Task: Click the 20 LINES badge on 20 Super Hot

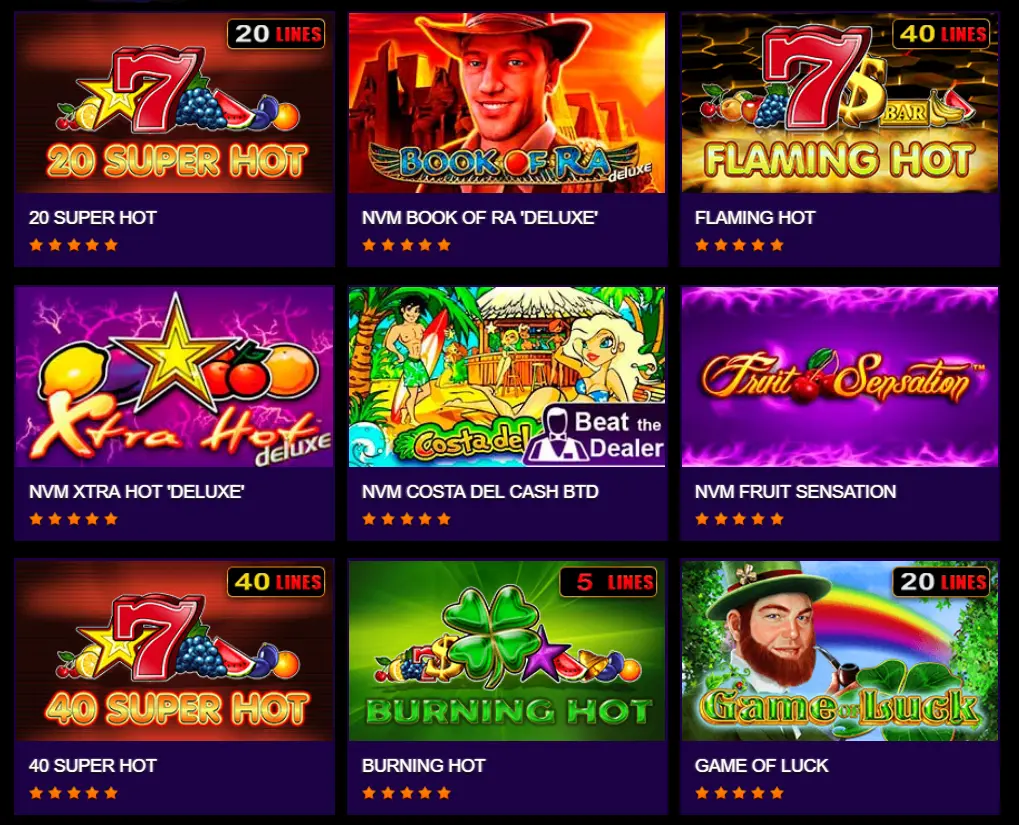Action: pos(276,34)
